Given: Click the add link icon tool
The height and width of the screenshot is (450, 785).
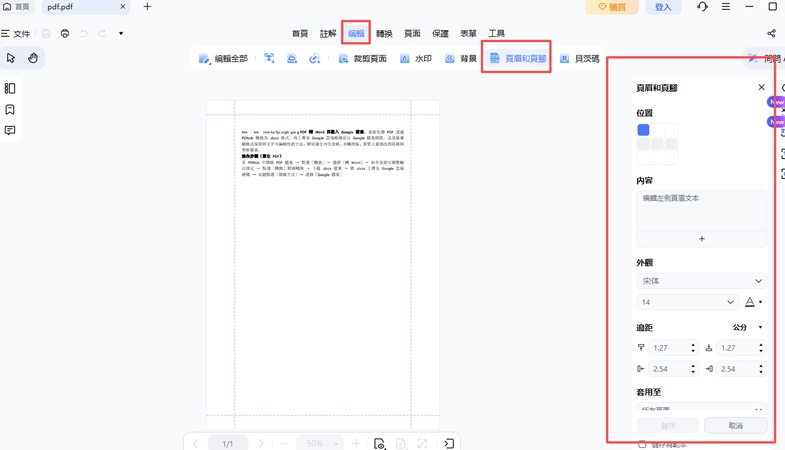Looking at the screenshot, I should [314, 59].
